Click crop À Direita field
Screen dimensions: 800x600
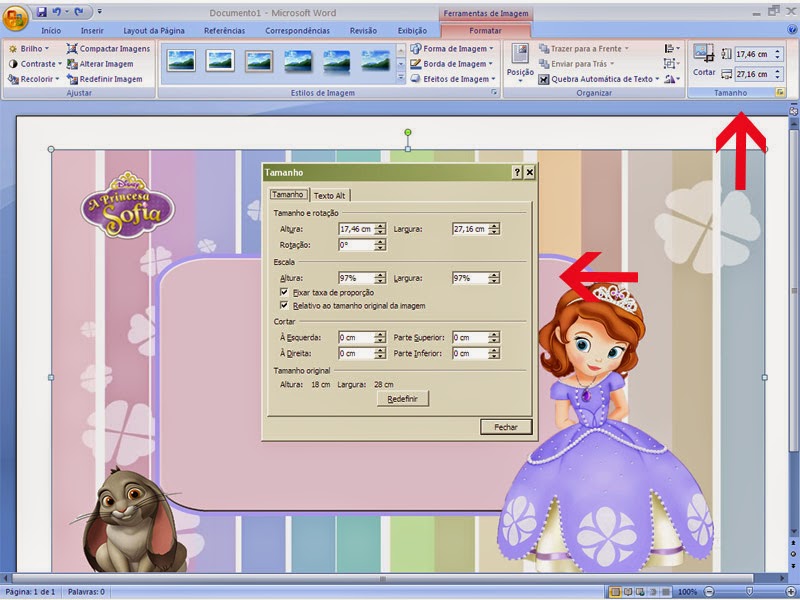tap(356, 353)
